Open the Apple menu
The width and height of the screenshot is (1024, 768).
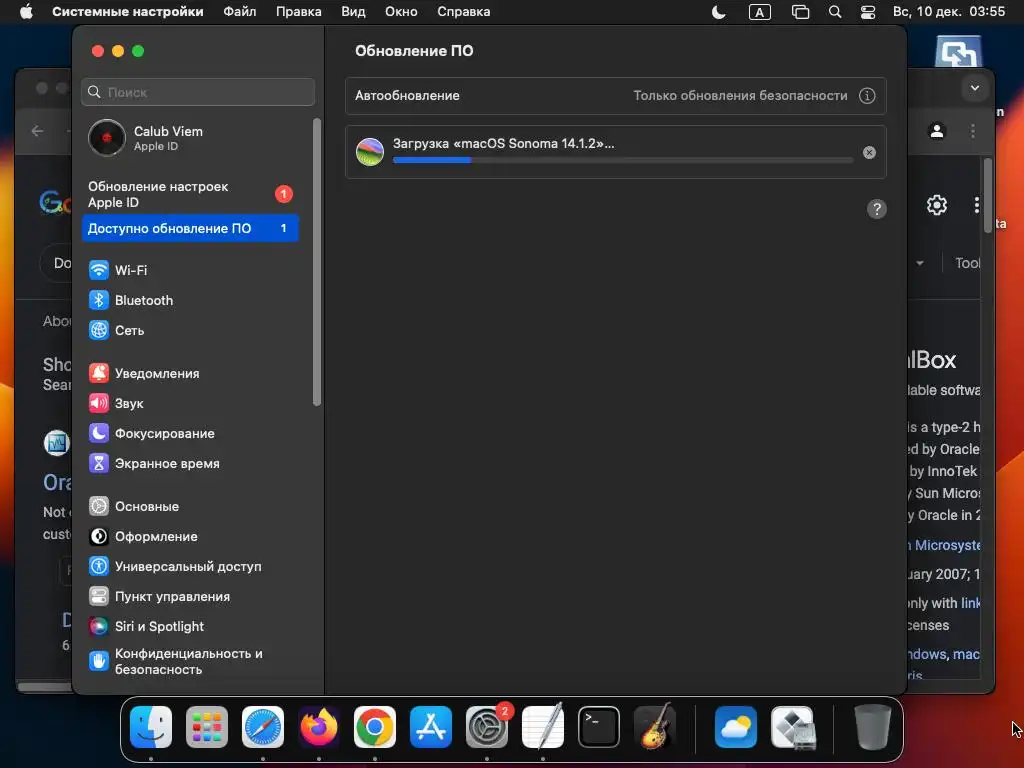[x=26, y=12]
